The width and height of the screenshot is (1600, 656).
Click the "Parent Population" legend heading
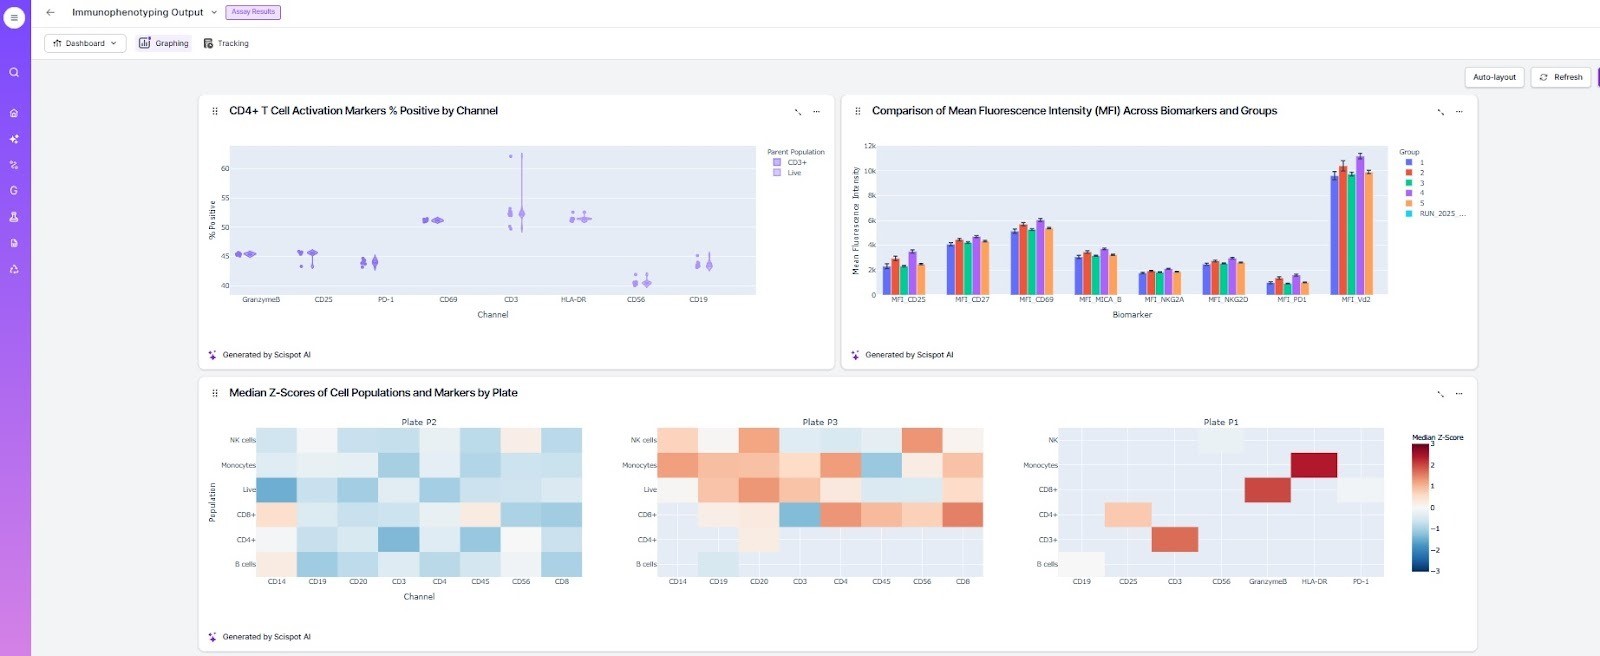[796, 152]
